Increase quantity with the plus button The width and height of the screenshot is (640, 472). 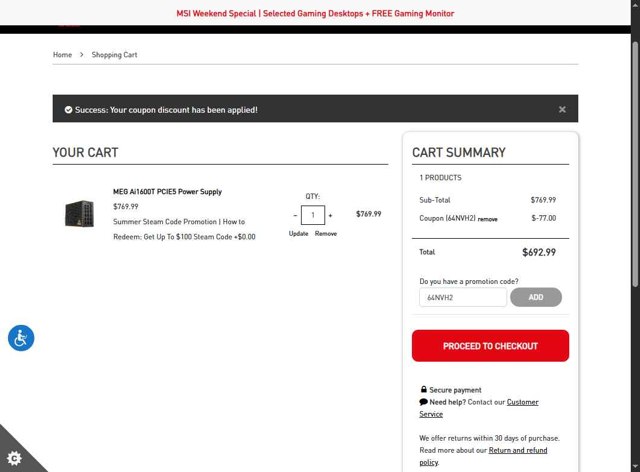click(x=330, y=215)
